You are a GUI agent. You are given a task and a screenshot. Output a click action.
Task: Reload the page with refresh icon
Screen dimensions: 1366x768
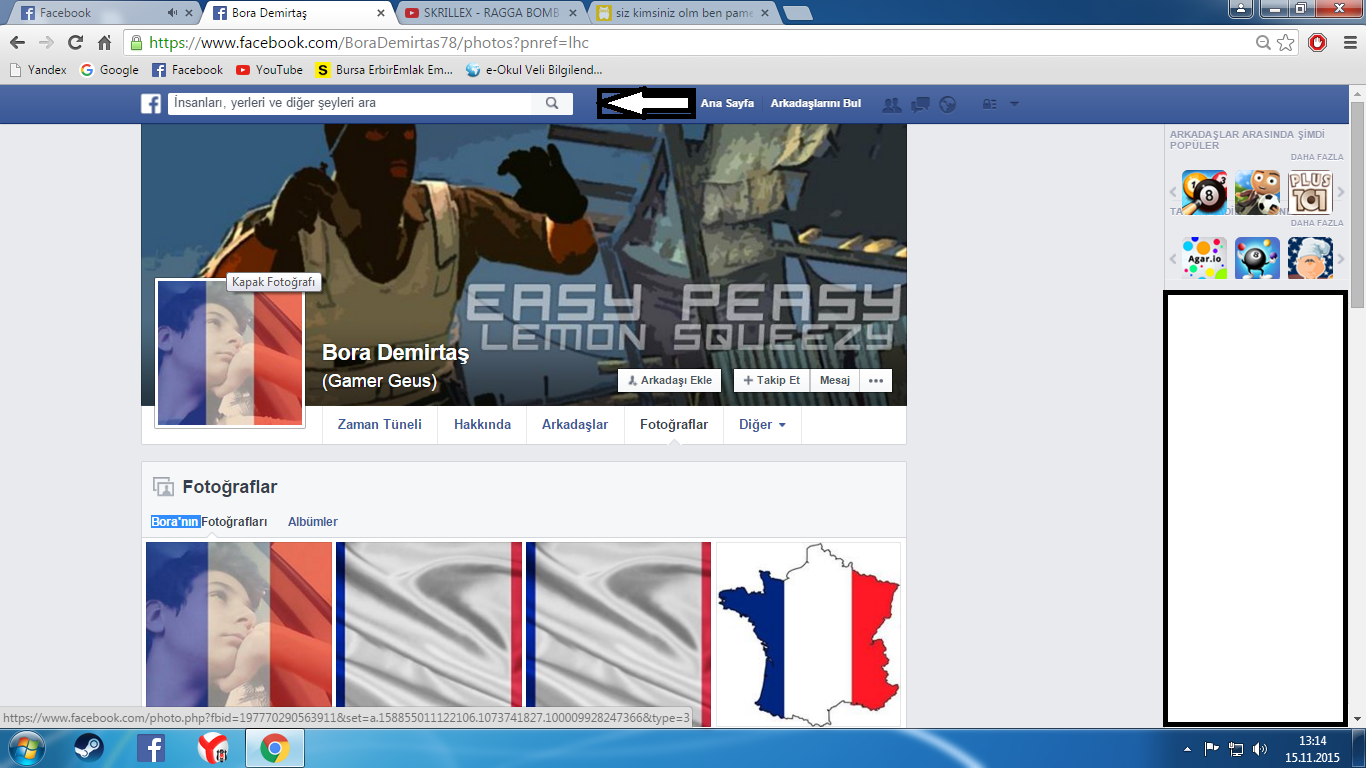click(75, 43)
